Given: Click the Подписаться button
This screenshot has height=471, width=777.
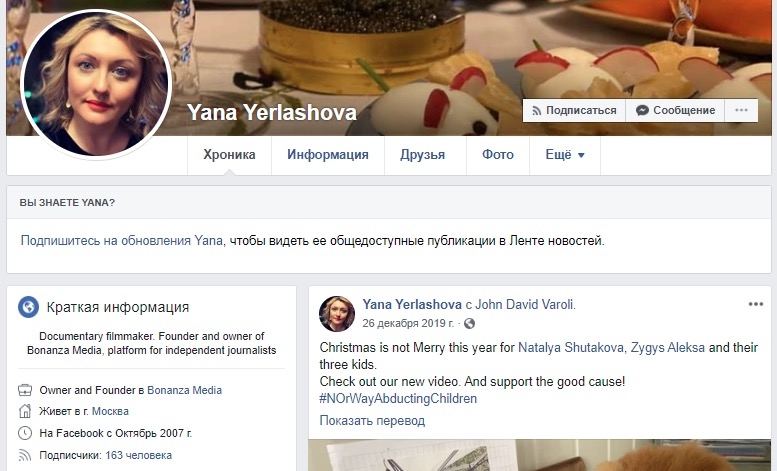Looking at the screenshot, I should (574, 110).
